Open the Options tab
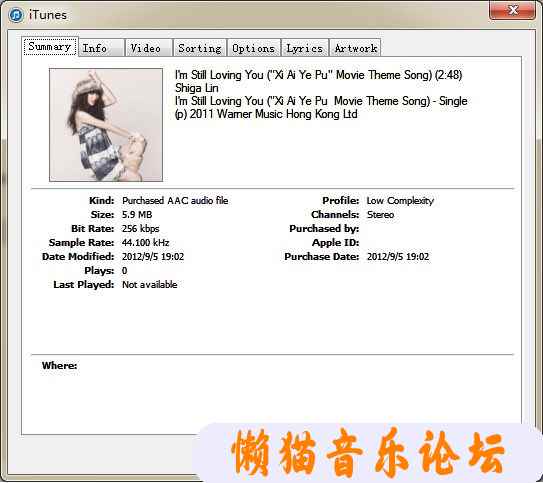The image size is (543, 483). point(253,48)
